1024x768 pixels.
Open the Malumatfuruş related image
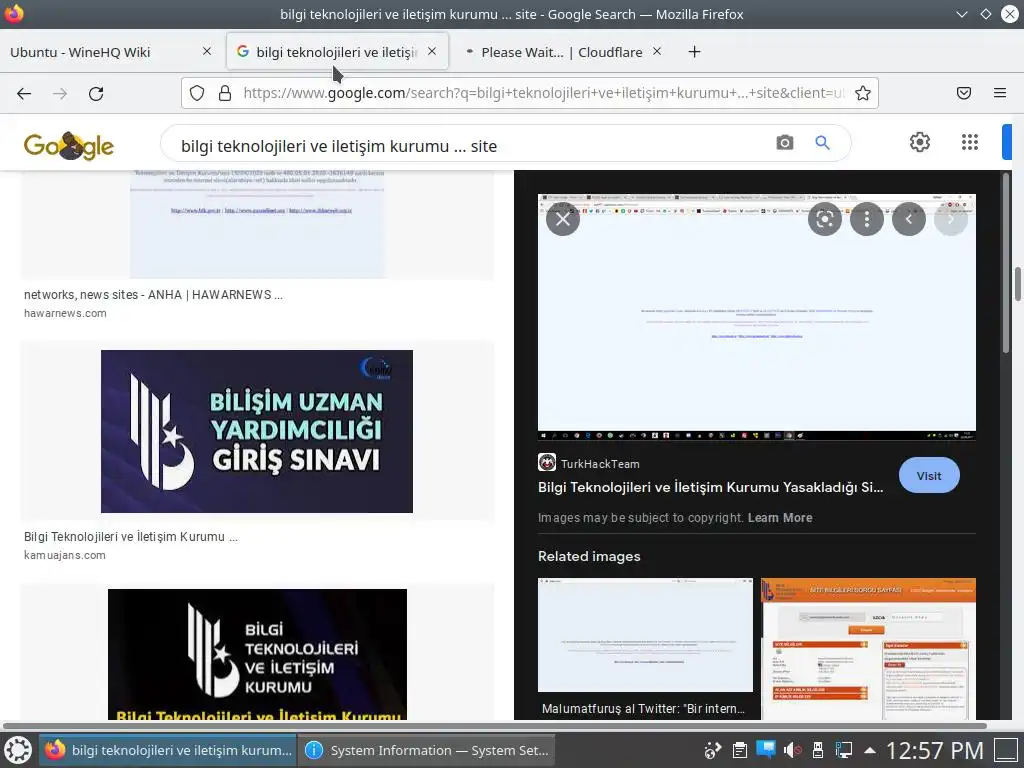click(645, 635)
